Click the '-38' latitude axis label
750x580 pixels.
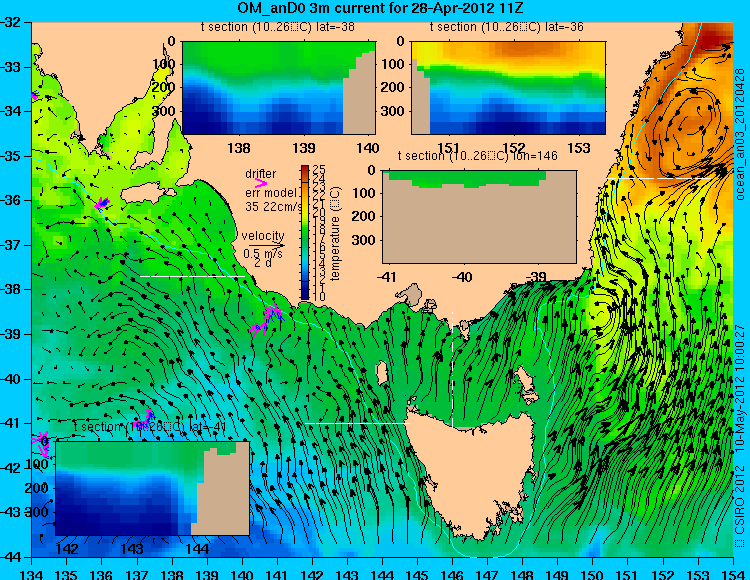pyautogui.click(x=11, y=290)
